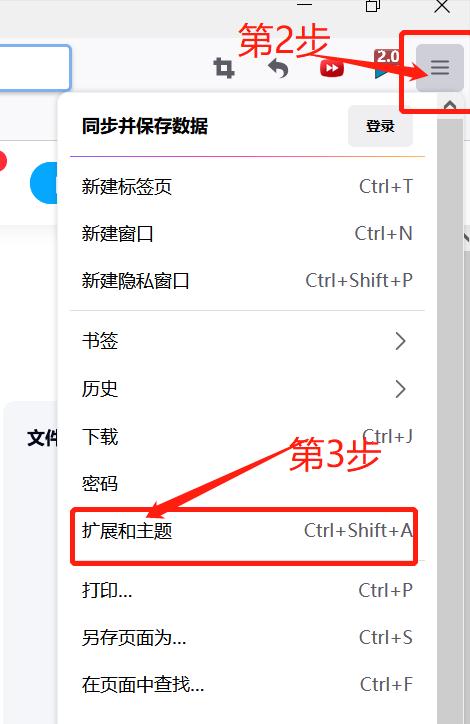
Task: Click the crop screenshot extension icon
Action: pyautogui.click(x=224, y=68)
